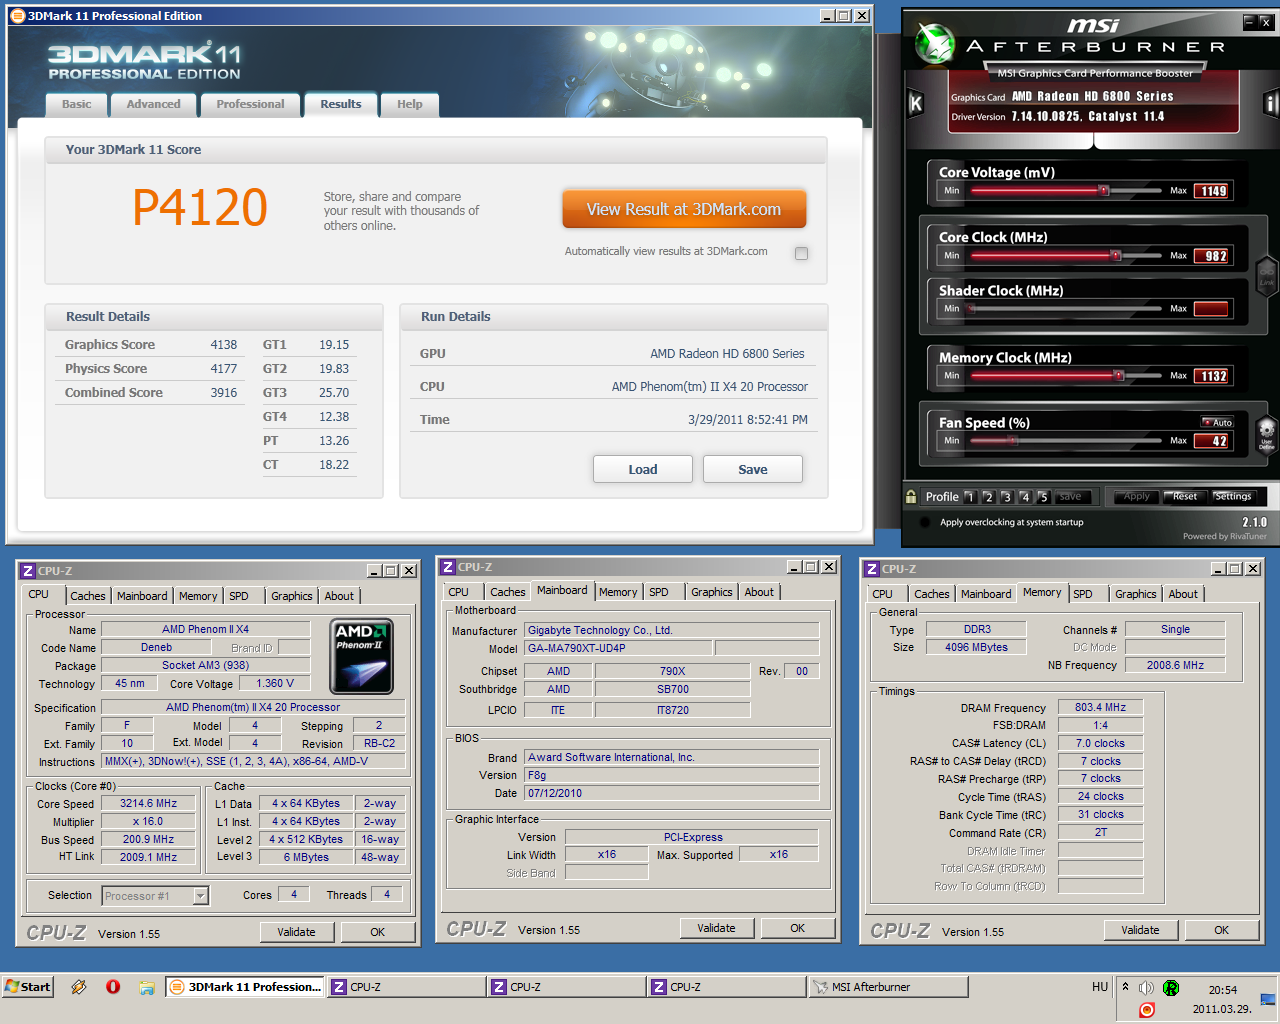The image size is (1280, 1024).
Task: Open SPD tab in the CPU-Z Memory window
Action: pyautogui.click(x=1083, y=594)
